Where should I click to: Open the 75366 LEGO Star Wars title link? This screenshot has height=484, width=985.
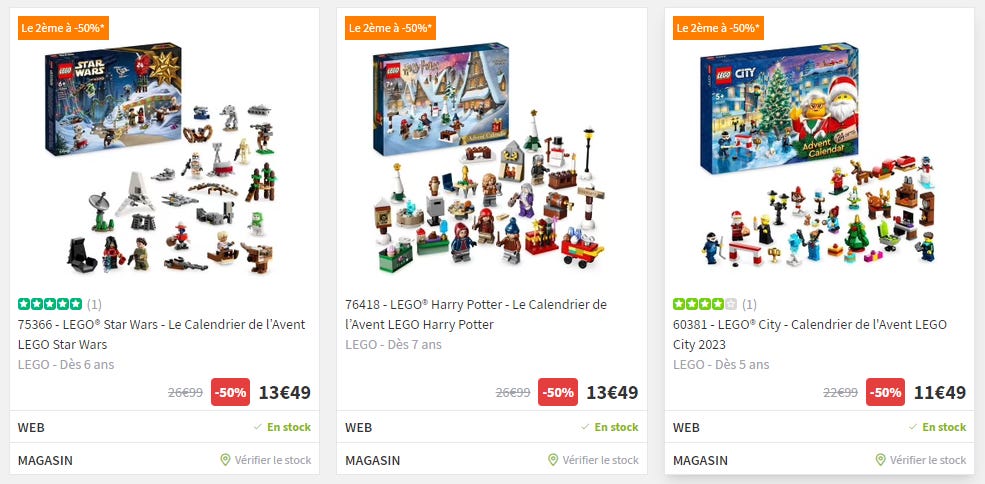coord(161,334)
